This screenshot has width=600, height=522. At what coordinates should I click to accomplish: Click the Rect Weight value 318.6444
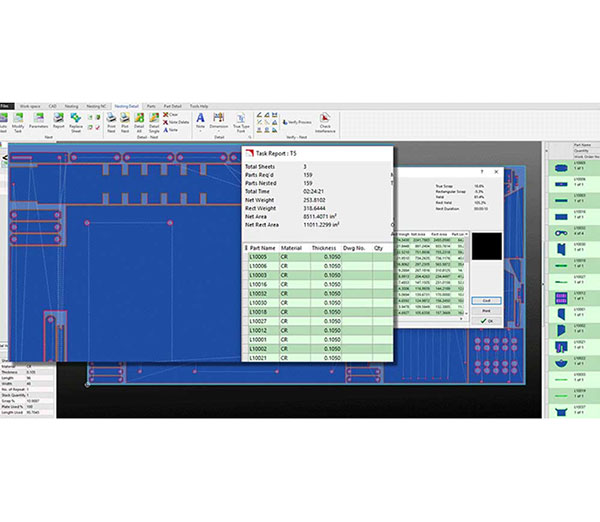314,208
